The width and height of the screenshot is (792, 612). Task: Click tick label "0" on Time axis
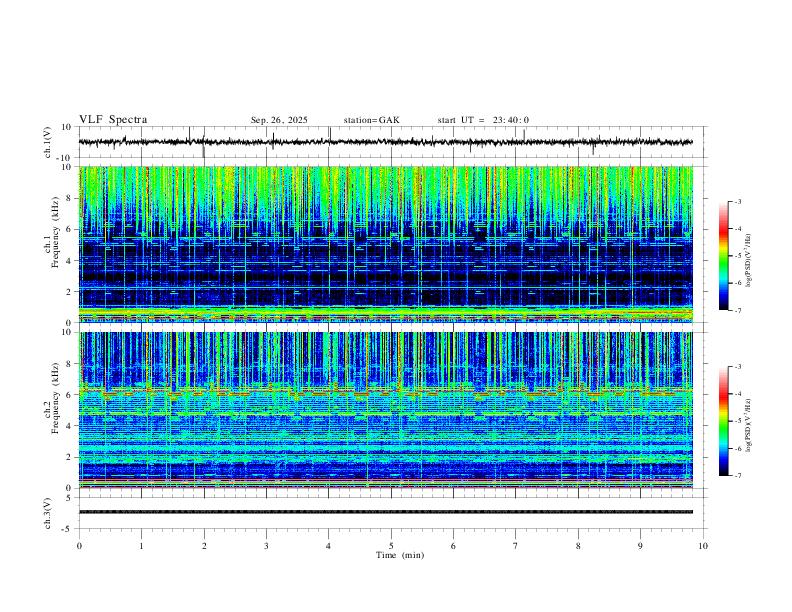(79, 546)
